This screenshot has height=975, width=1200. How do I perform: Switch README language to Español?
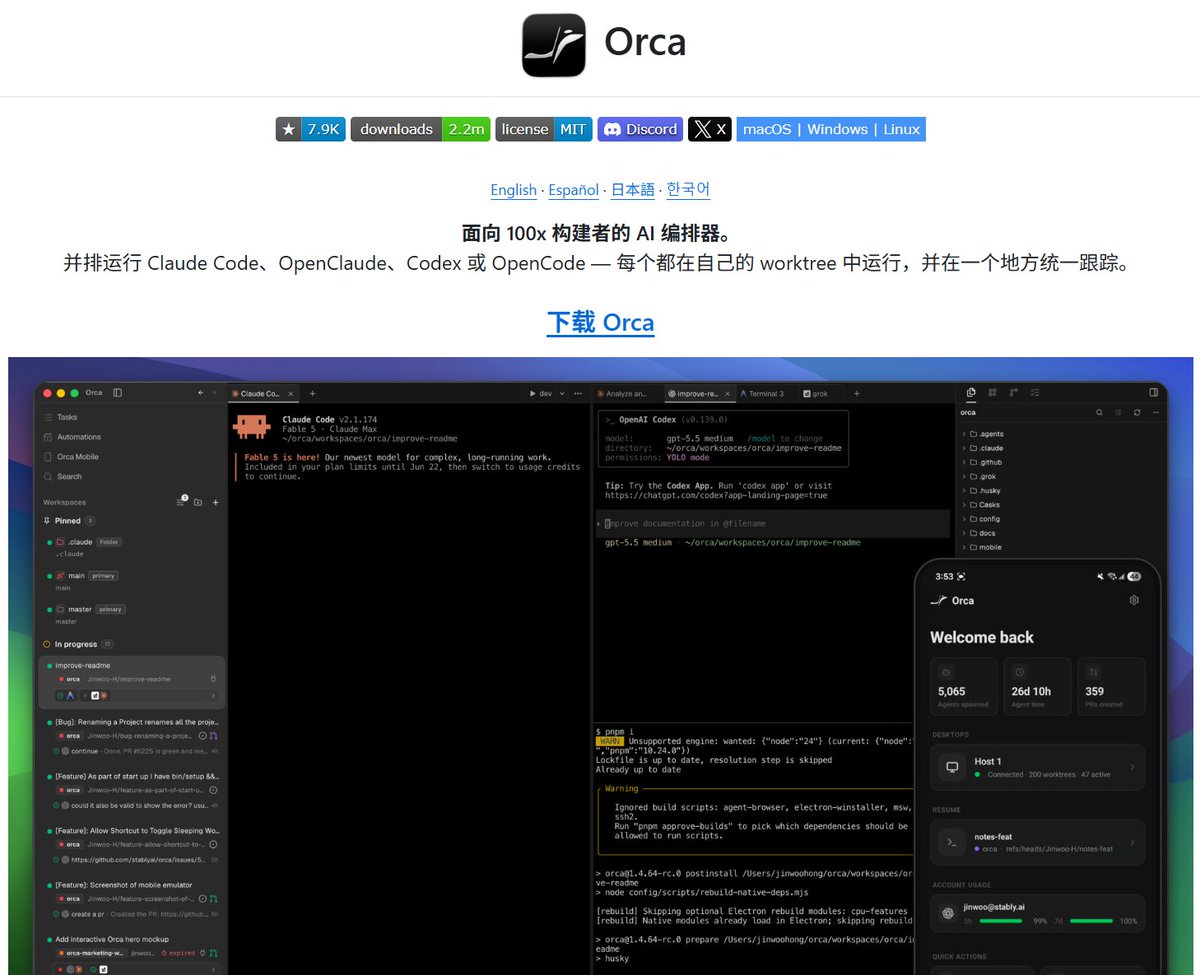pos(574,190)
